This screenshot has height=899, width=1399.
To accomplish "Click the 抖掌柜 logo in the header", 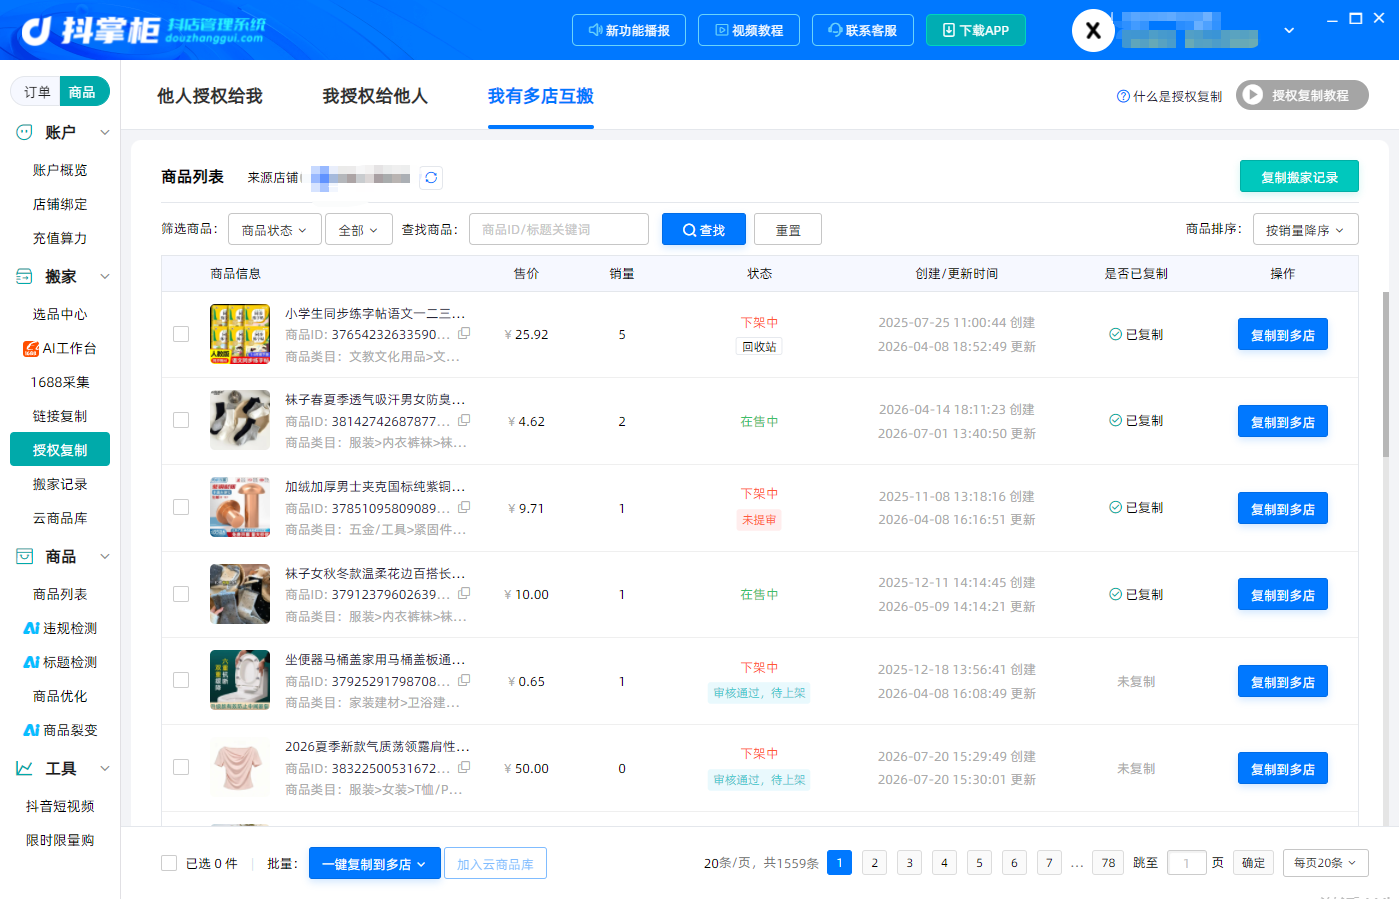I will [143, 31].
